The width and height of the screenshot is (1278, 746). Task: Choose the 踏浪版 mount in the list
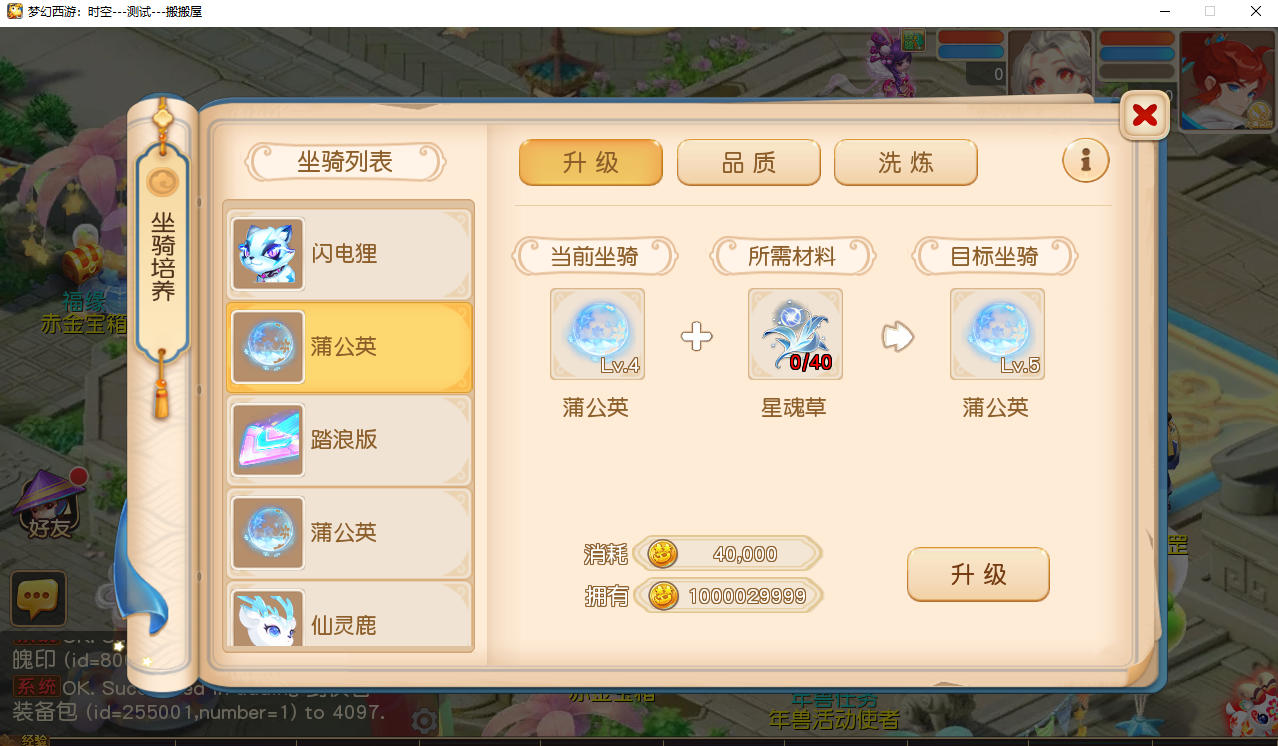click(x=349, y=440)
